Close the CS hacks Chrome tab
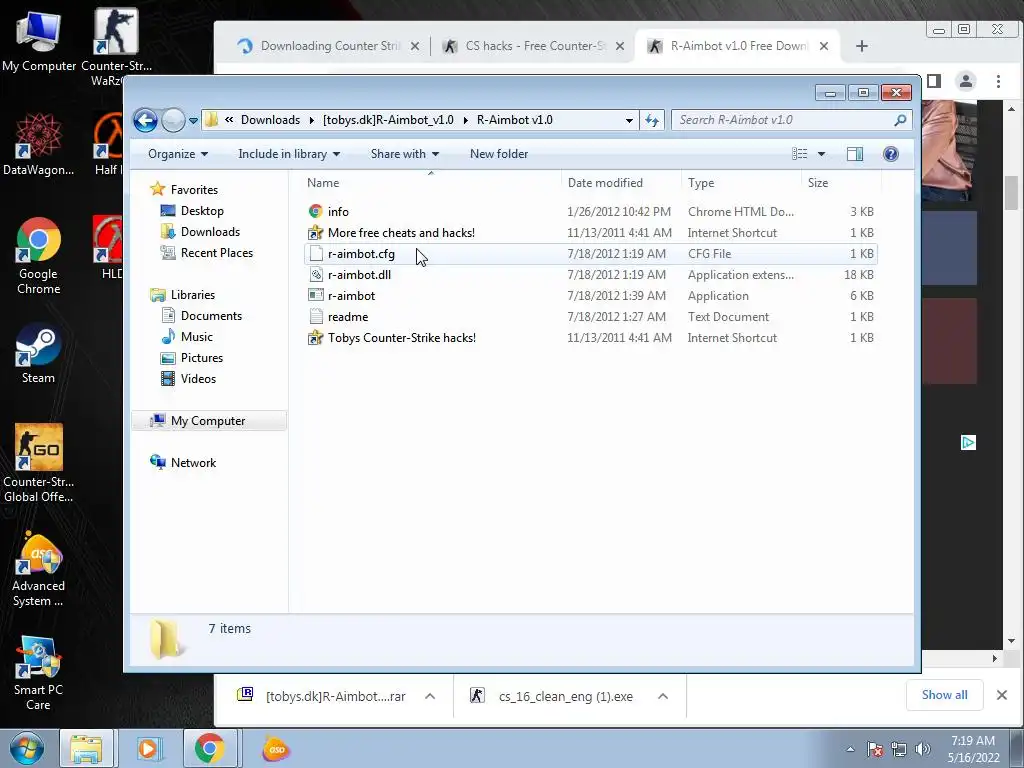Viewport: 1024px width, 768px height. [x=620, y=46]
